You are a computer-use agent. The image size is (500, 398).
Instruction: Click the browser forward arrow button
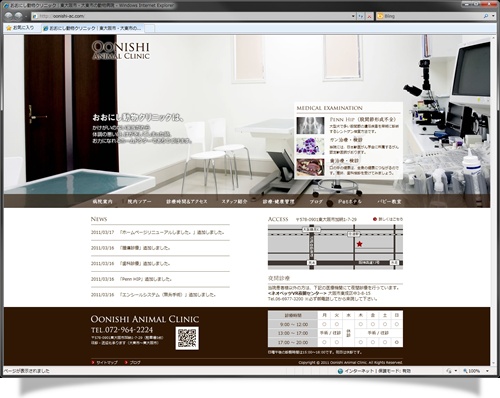(18, 16)
